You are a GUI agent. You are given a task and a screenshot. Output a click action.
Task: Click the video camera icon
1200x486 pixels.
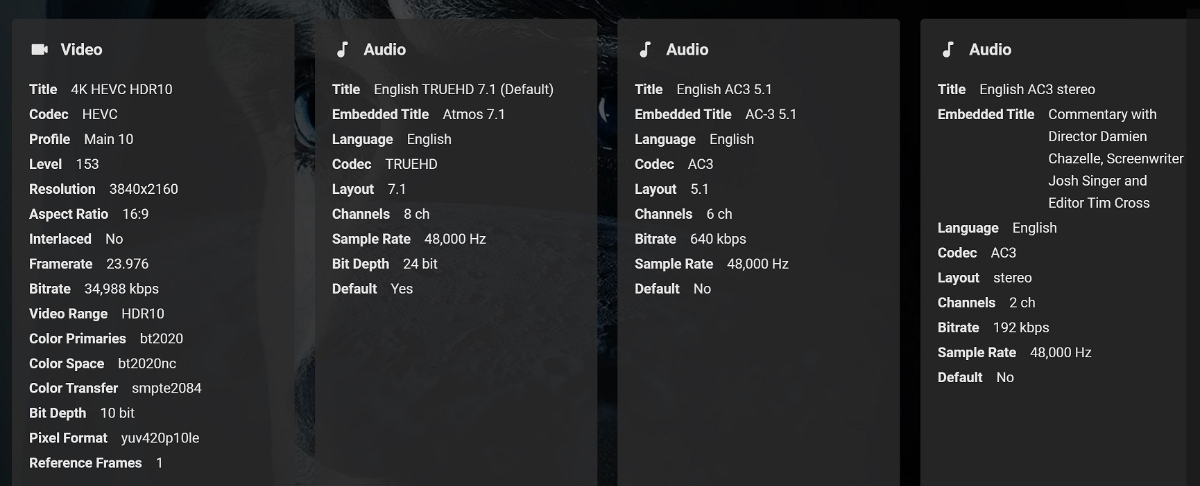[40, 49]
